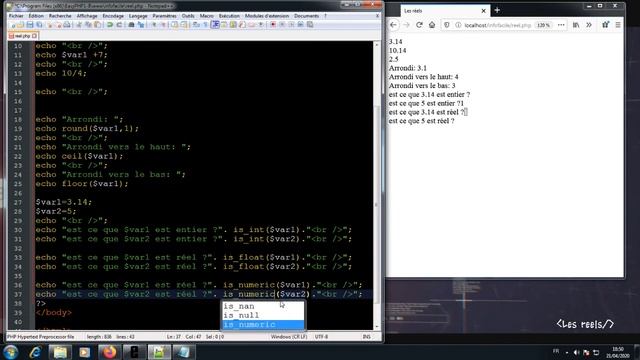This screenshot has width=640, height=360.
Task: Open Outils menu
Action: pyautogui.click(x=188, y=16)
